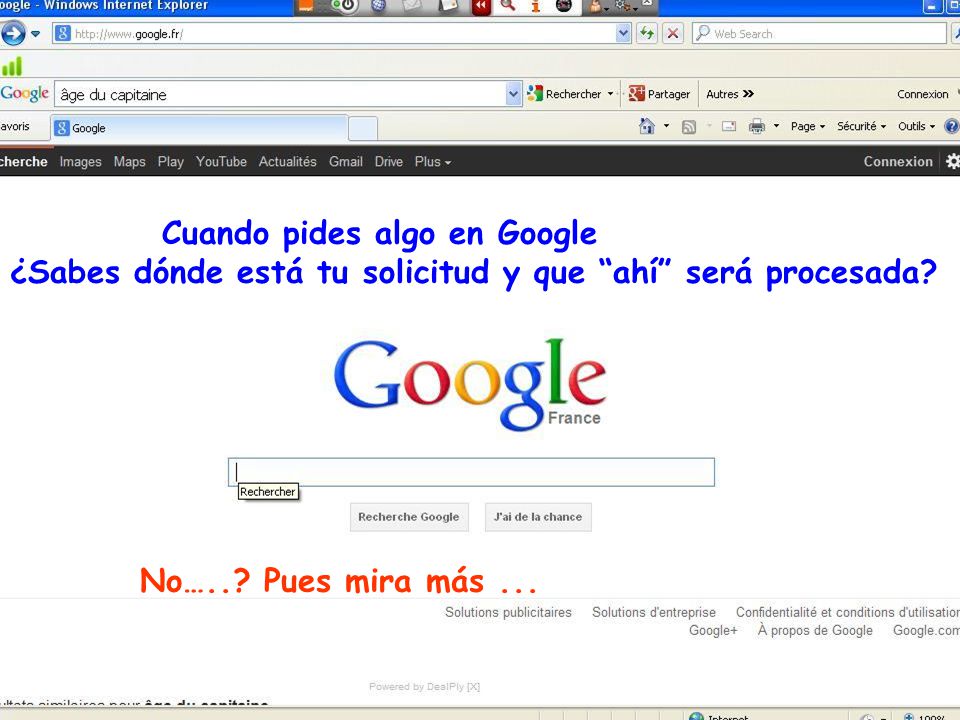Click the Web Search box
Image resolution: width=960 pixels, height=720 pixels.
click(x=819, y=34)
